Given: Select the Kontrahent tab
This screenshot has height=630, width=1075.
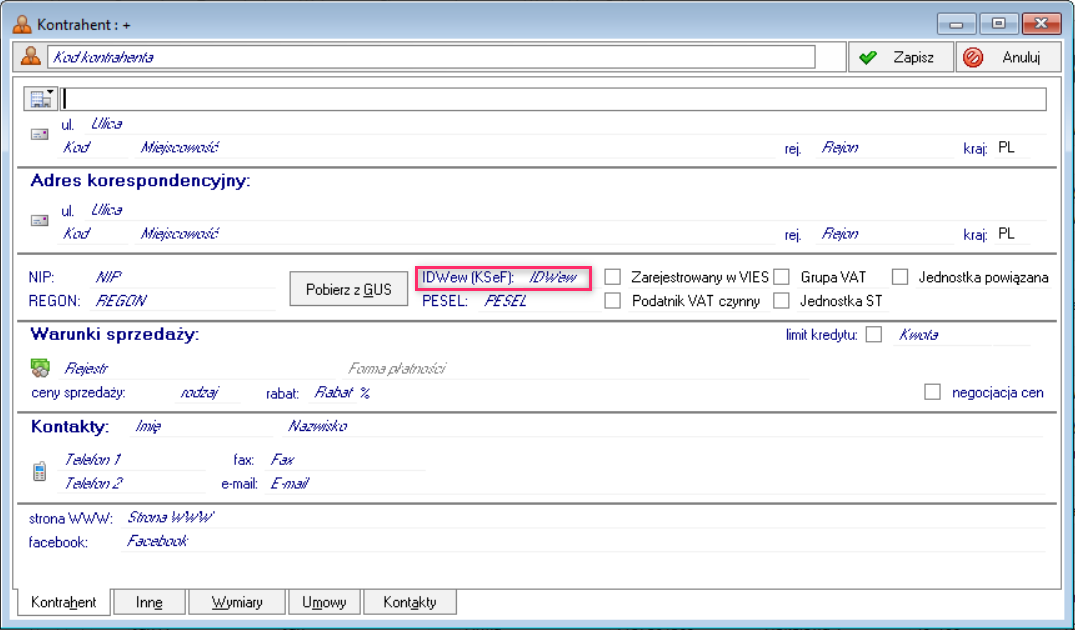Looking at the screenshot, I should click(64, 602).
